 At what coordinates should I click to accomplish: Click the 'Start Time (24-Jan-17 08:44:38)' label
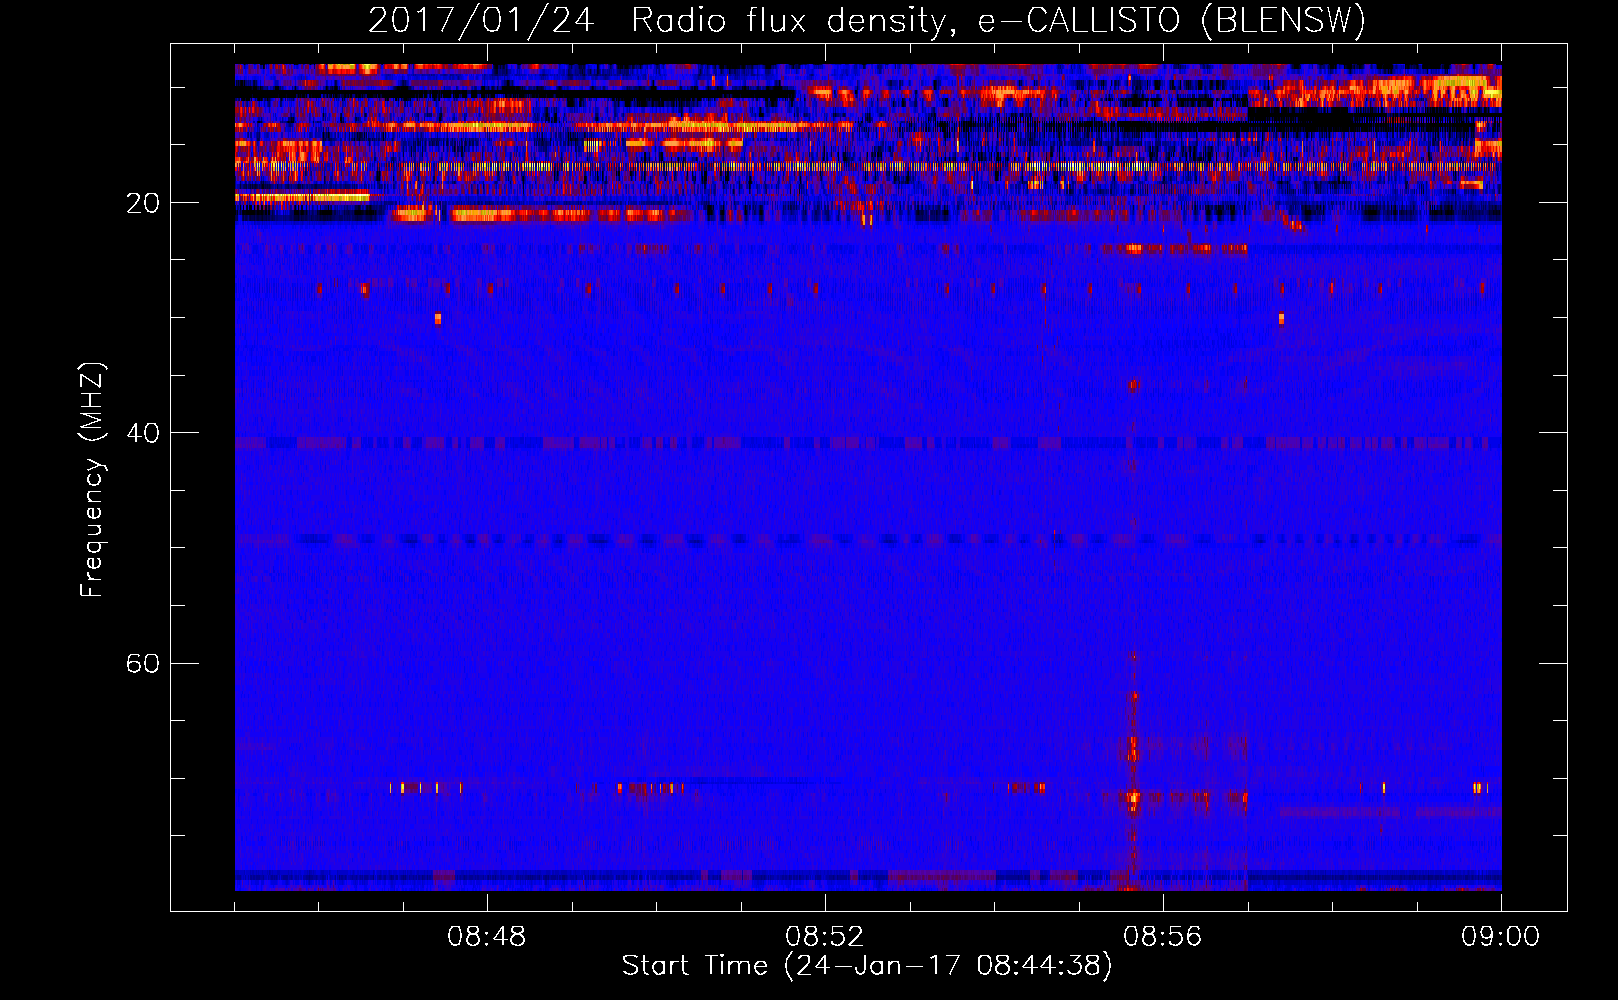pos(867,966)
